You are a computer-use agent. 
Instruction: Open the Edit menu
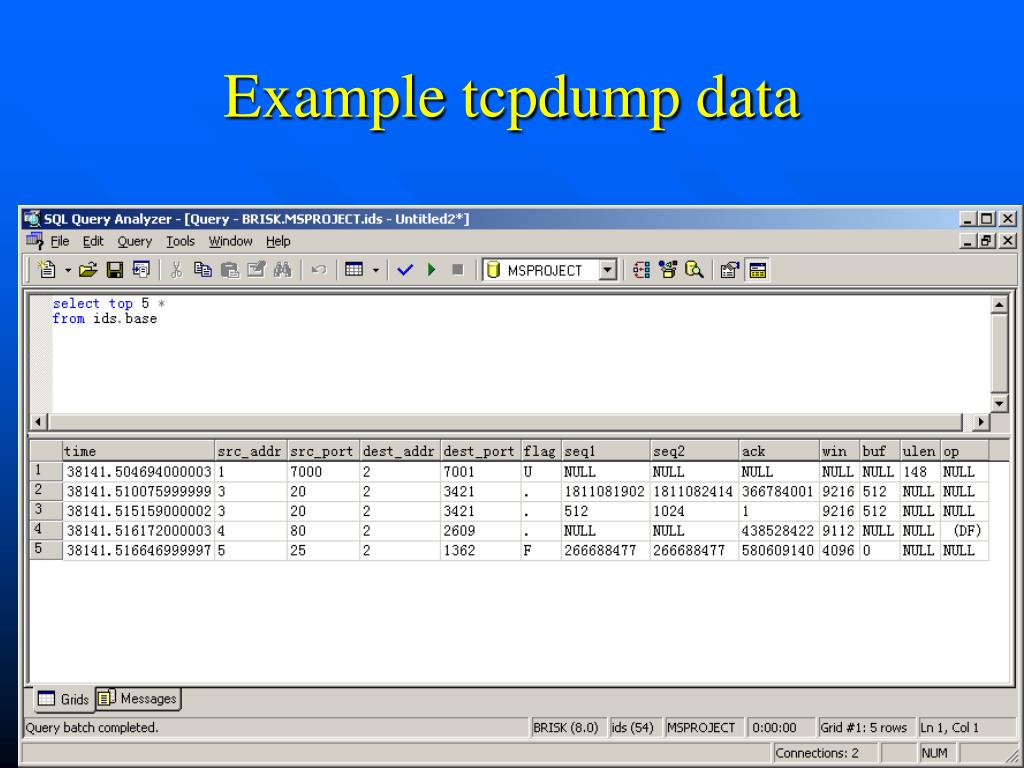93,242
